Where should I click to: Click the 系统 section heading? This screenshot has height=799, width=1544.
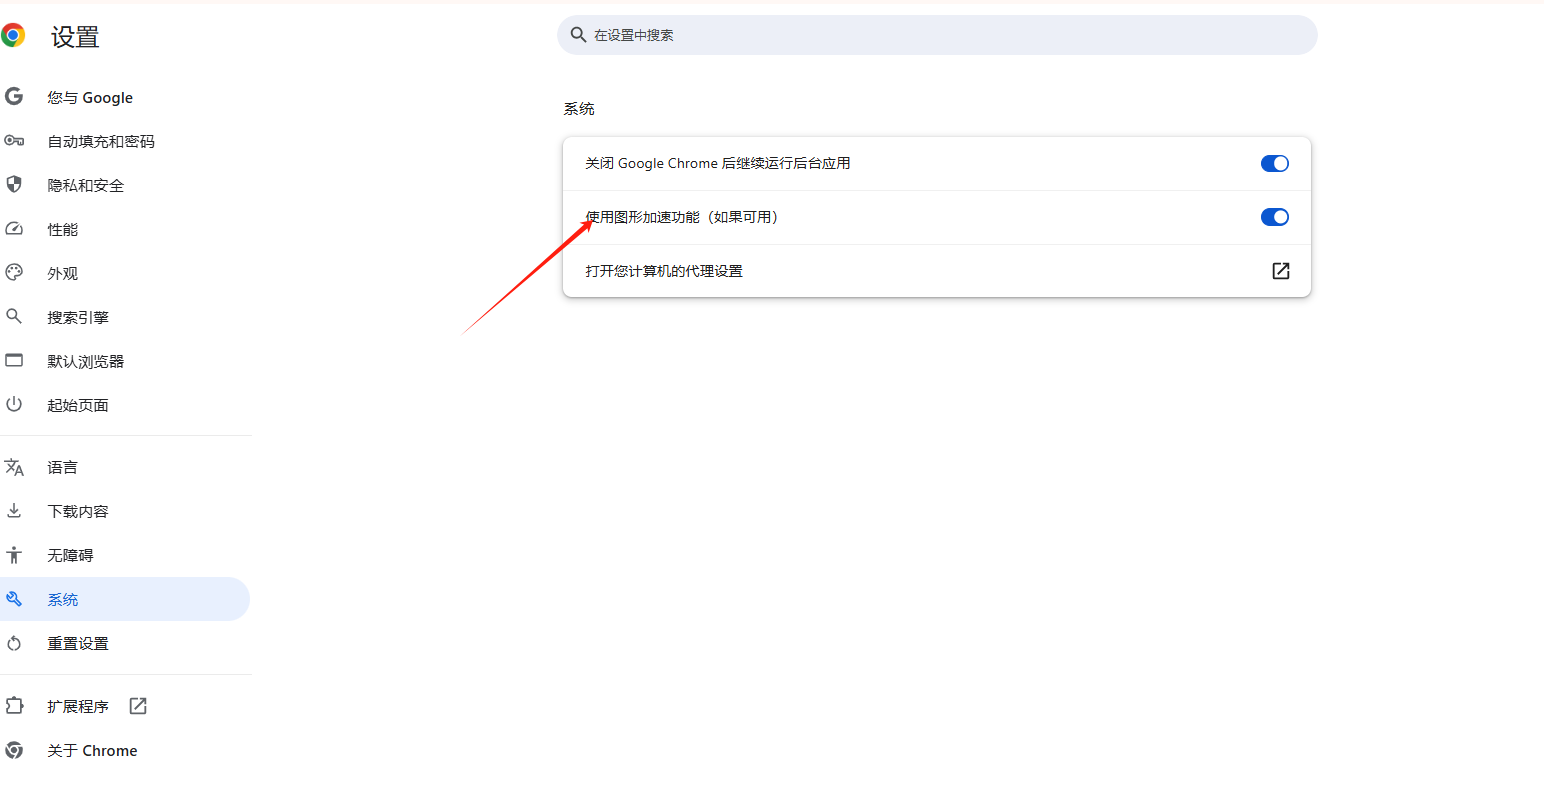coord(579,108)
